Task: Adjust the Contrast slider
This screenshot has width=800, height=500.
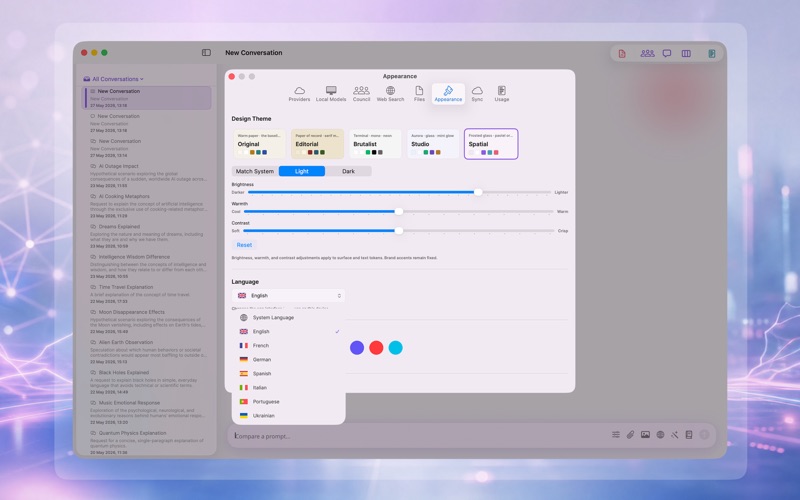Action: 399,231
